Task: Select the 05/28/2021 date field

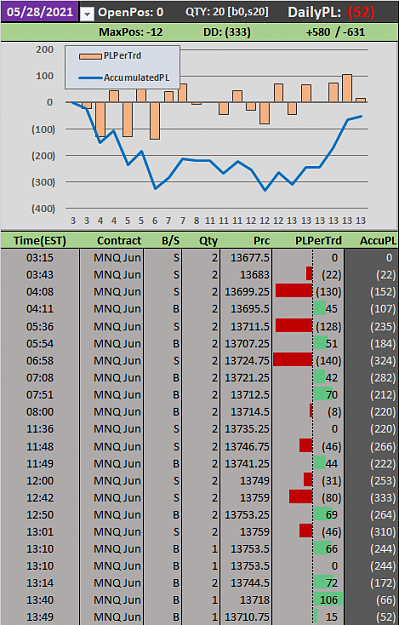Action: (x=39, y=11)
